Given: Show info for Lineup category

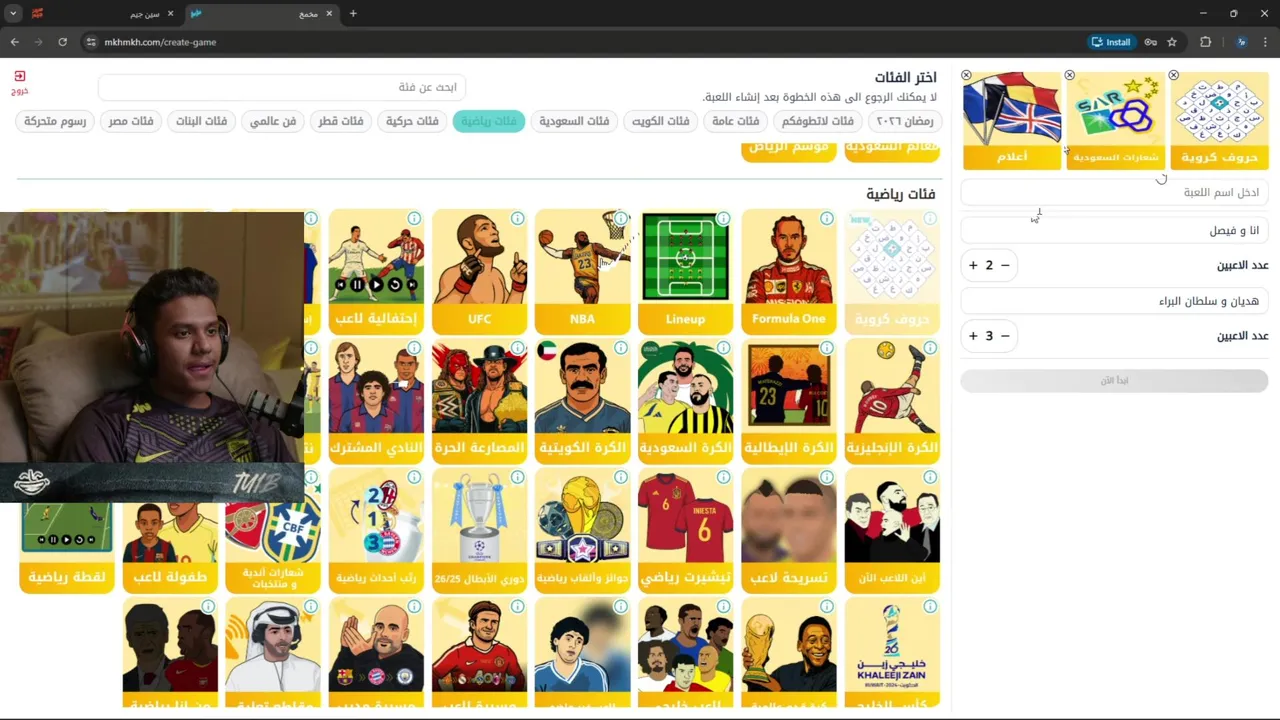Looking at the screenshot, I should 724,218.
